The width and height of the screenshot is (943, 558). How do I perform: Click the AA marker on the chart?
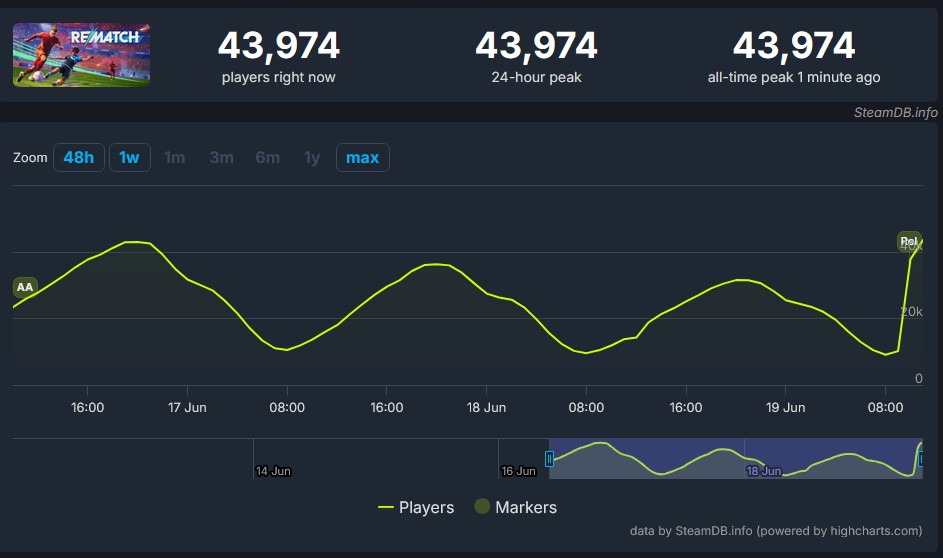pyautogui.click(x=25, y=287)
